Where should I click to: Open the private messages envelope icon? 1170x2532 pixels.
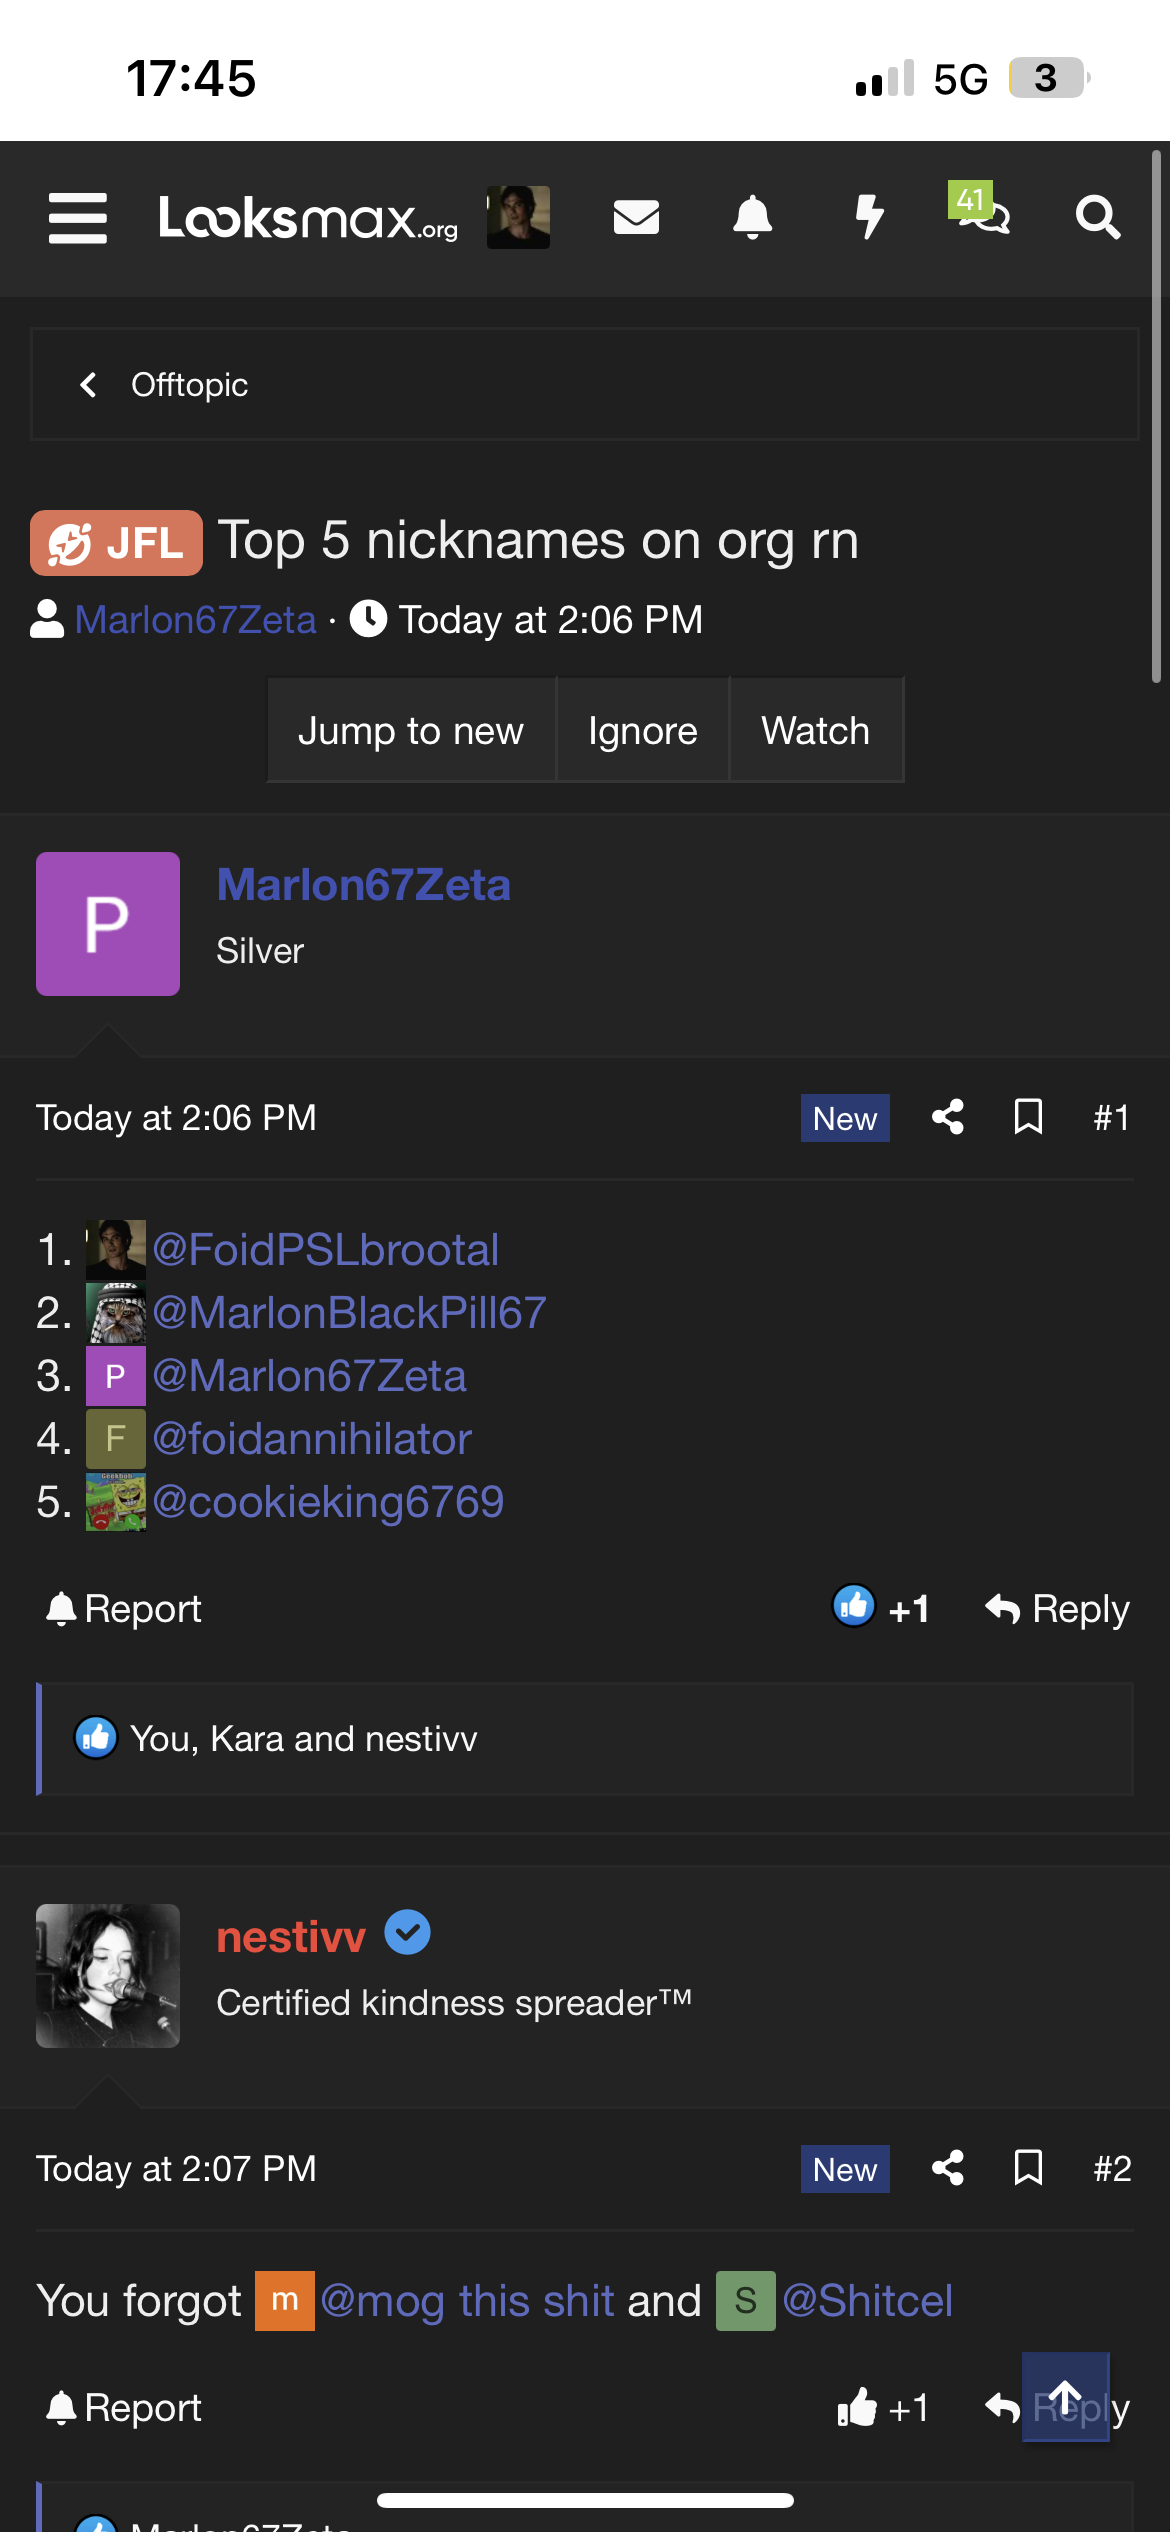(636, 217)
